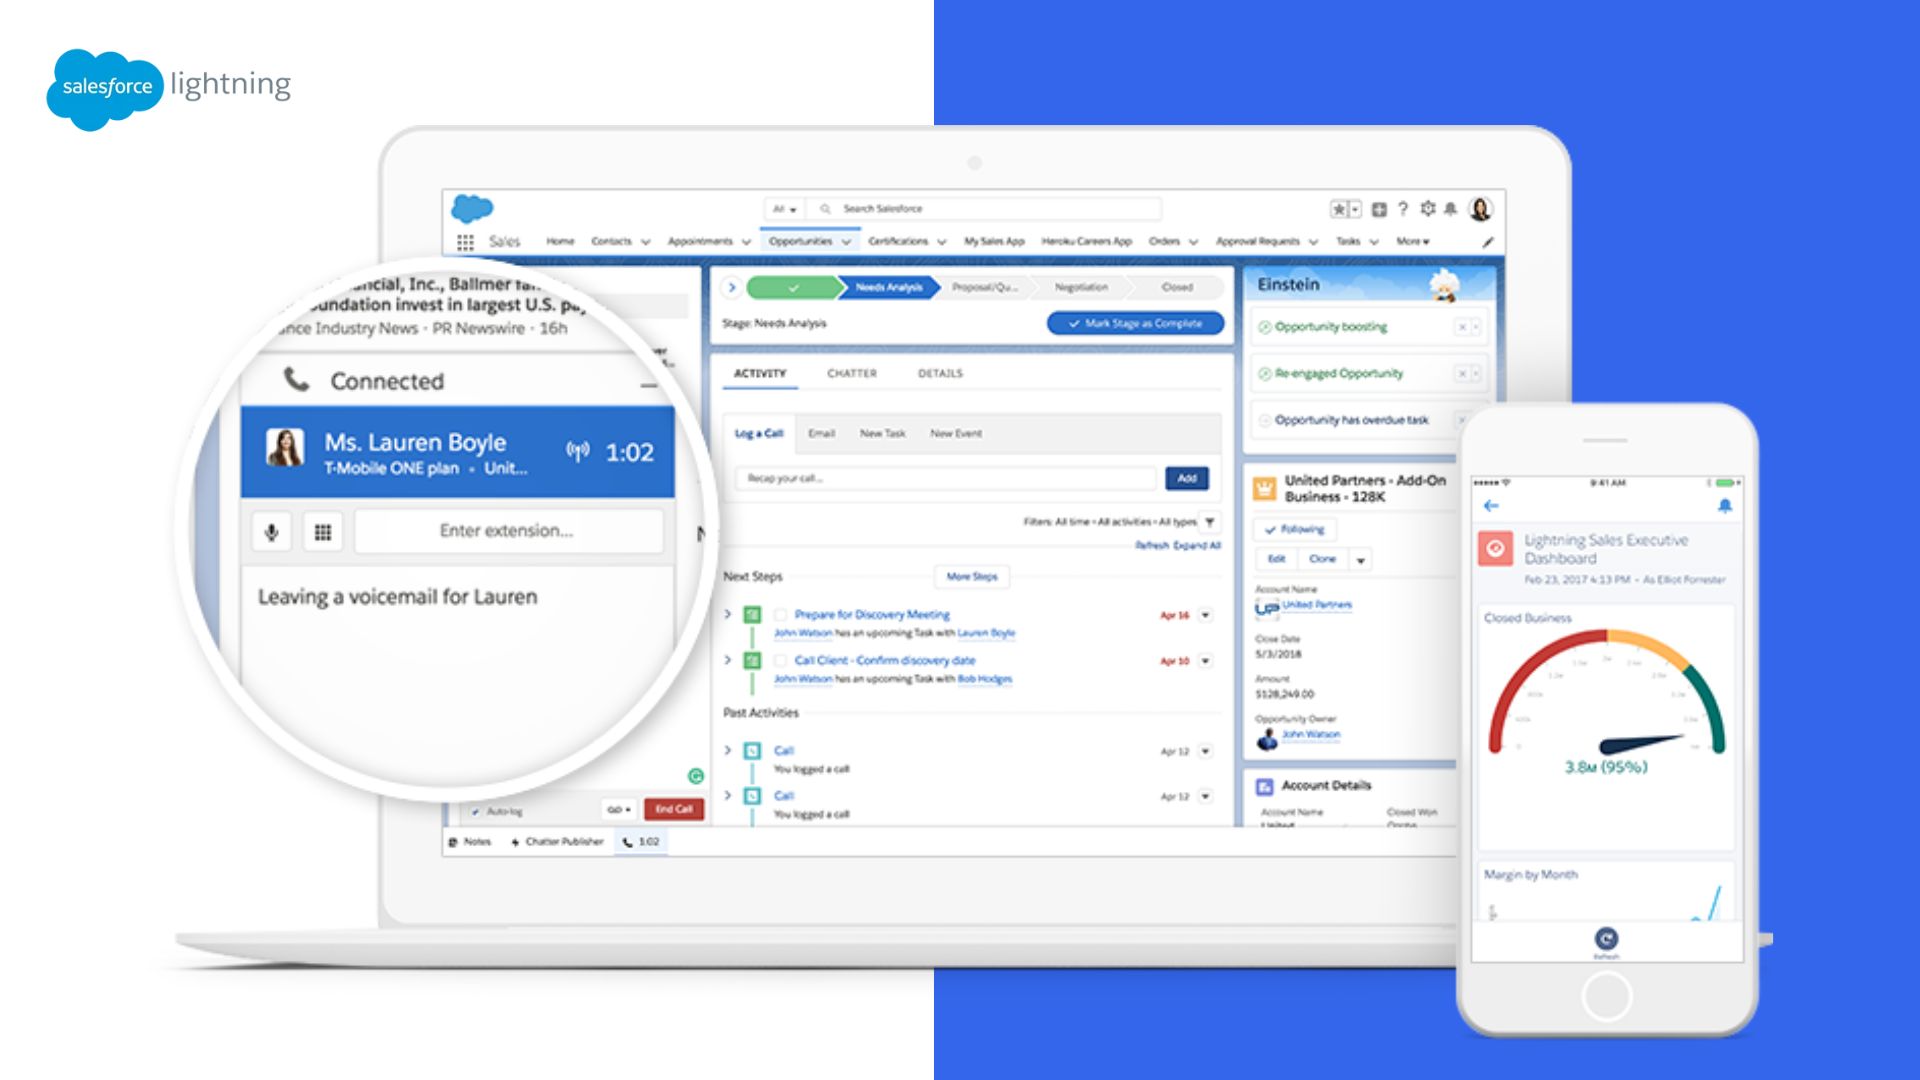This screenshot has height=1080, width=1920.
Task: Open the Home navigation tab
Action: (560, 242)
